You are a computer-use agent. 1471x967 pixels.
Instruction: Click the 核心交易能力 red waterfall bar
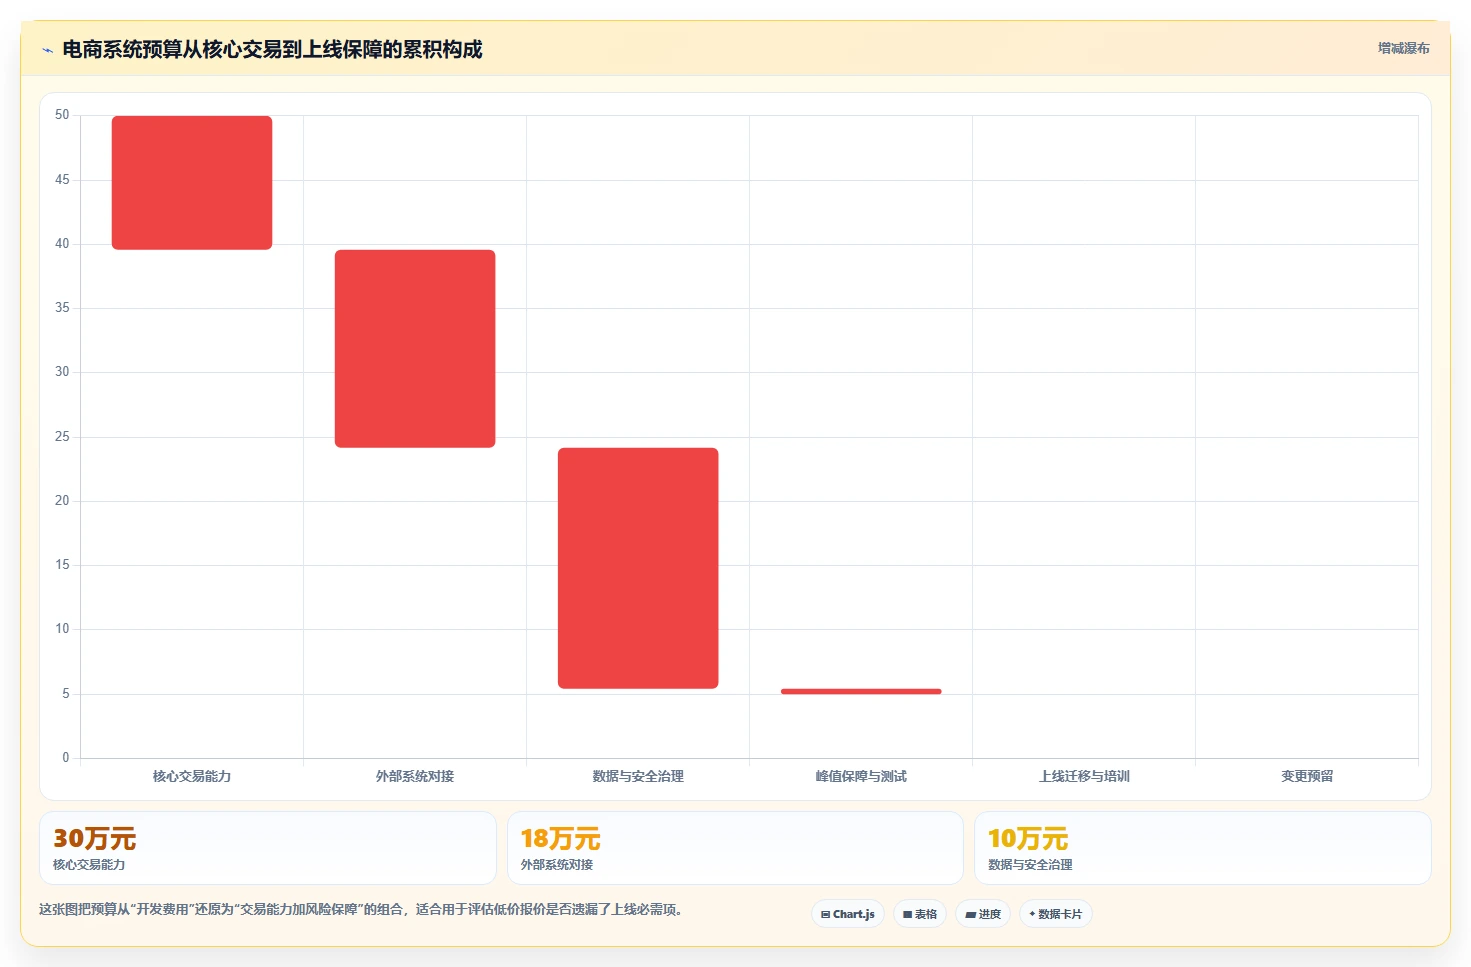pyautogui.click(x=192, y=183)
